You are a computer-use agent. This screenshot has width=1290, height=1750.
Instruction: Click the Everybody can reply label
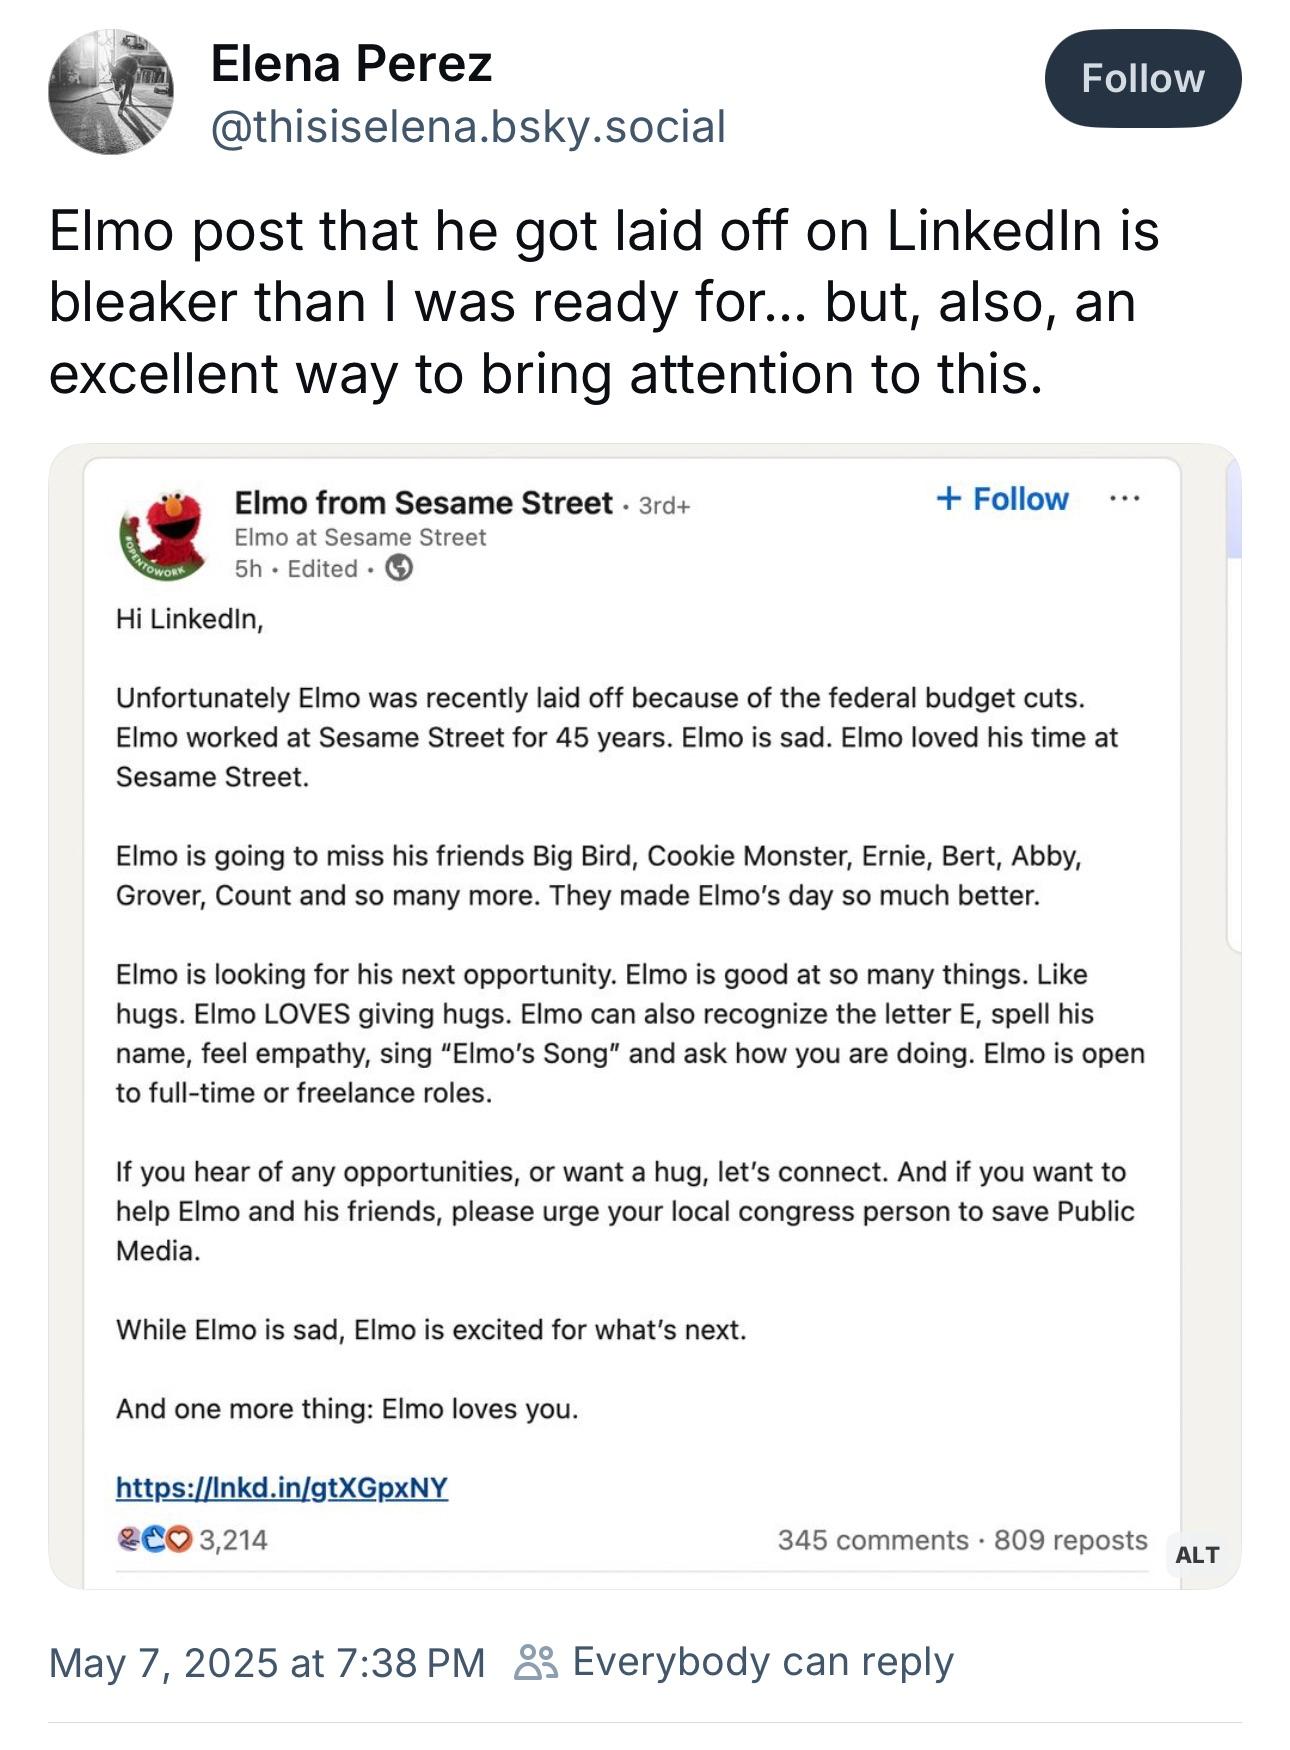(x=762, y=1662)
